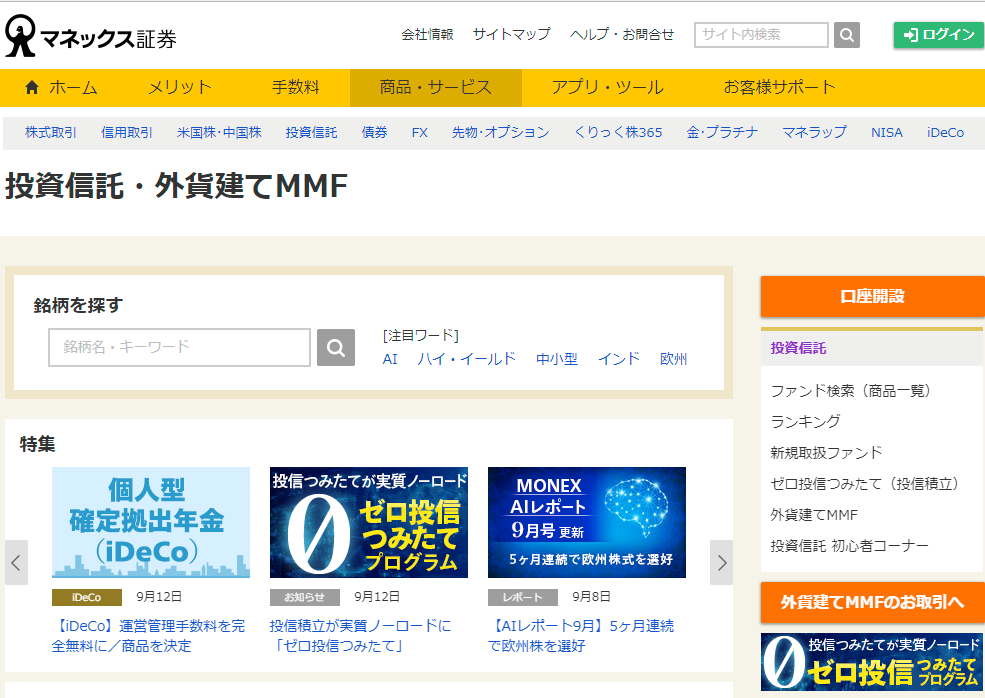
Task: Select 金・プラチナ in the sub navigation
Action: point(722,133)
